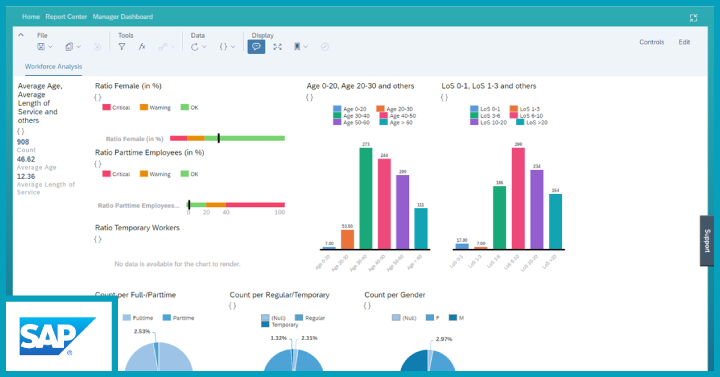Image resolution: width=720 pixels, height=377 pixels.
Task: Click the File group label
Action: [x=42, y=35]
